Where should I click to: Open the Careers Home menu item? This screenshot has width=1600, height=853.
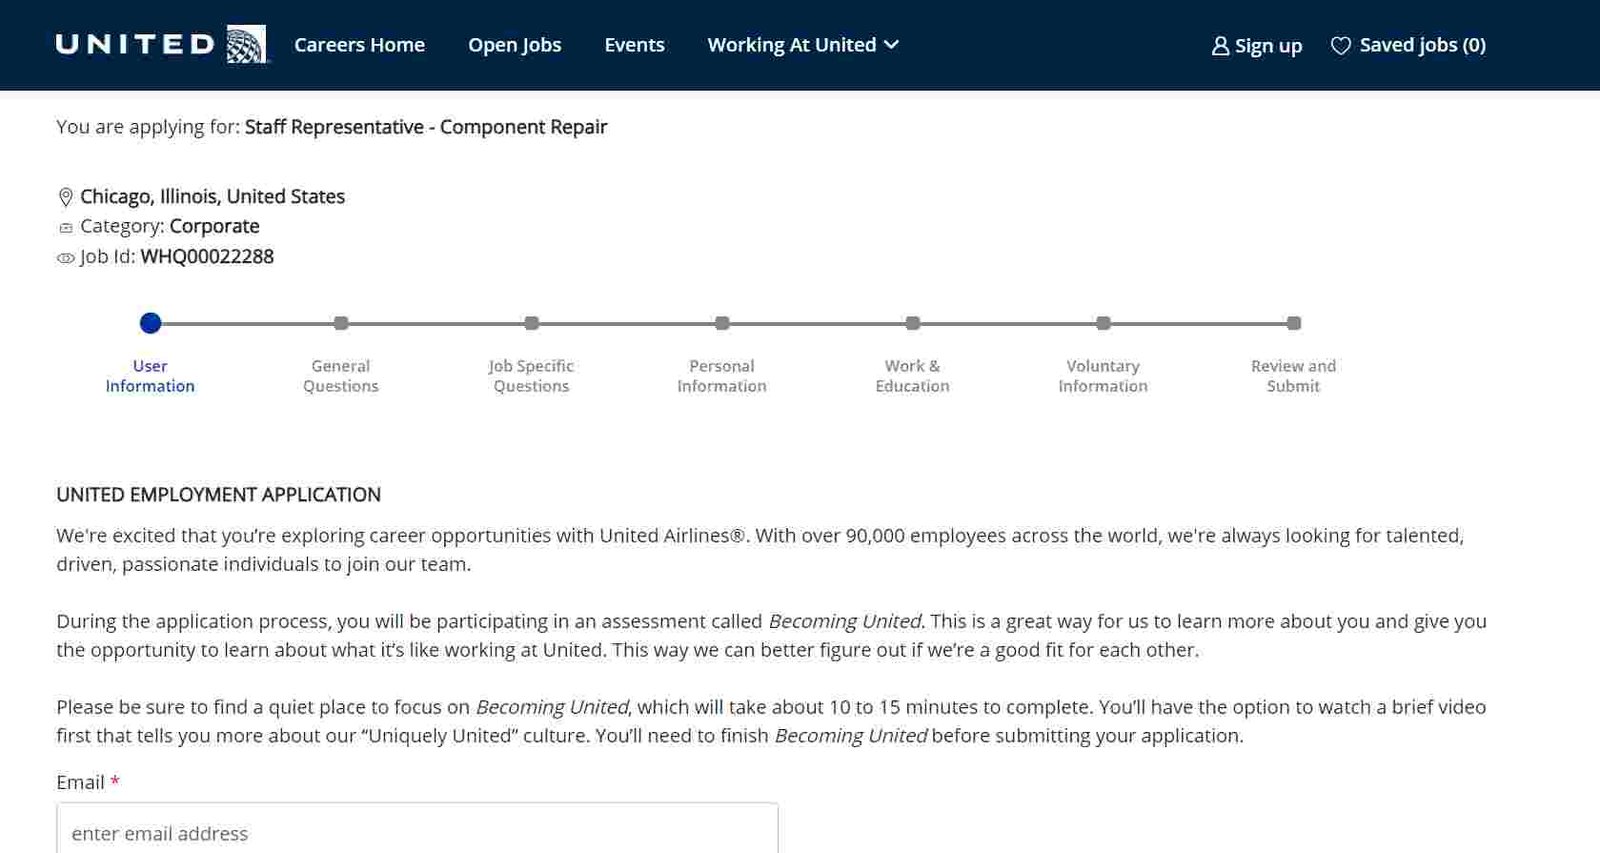click(x=359, y=45)
